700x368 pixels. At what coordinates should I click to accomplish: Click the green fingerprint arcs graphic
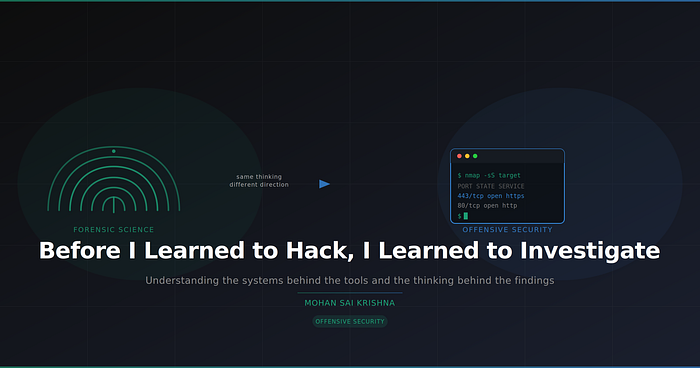pyautogui.click(x=114, y=179)
